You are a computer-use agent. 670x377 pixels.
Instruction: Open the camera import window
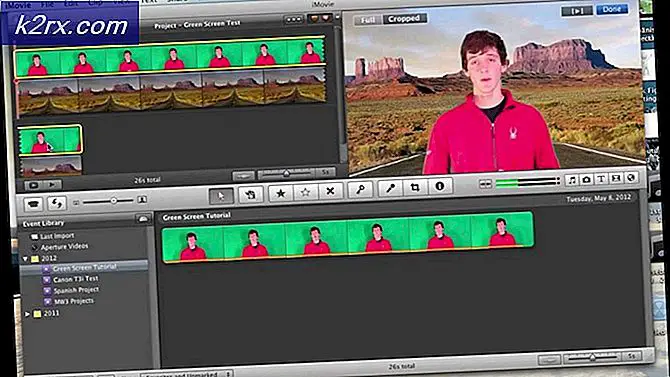[x=33, y=204]
